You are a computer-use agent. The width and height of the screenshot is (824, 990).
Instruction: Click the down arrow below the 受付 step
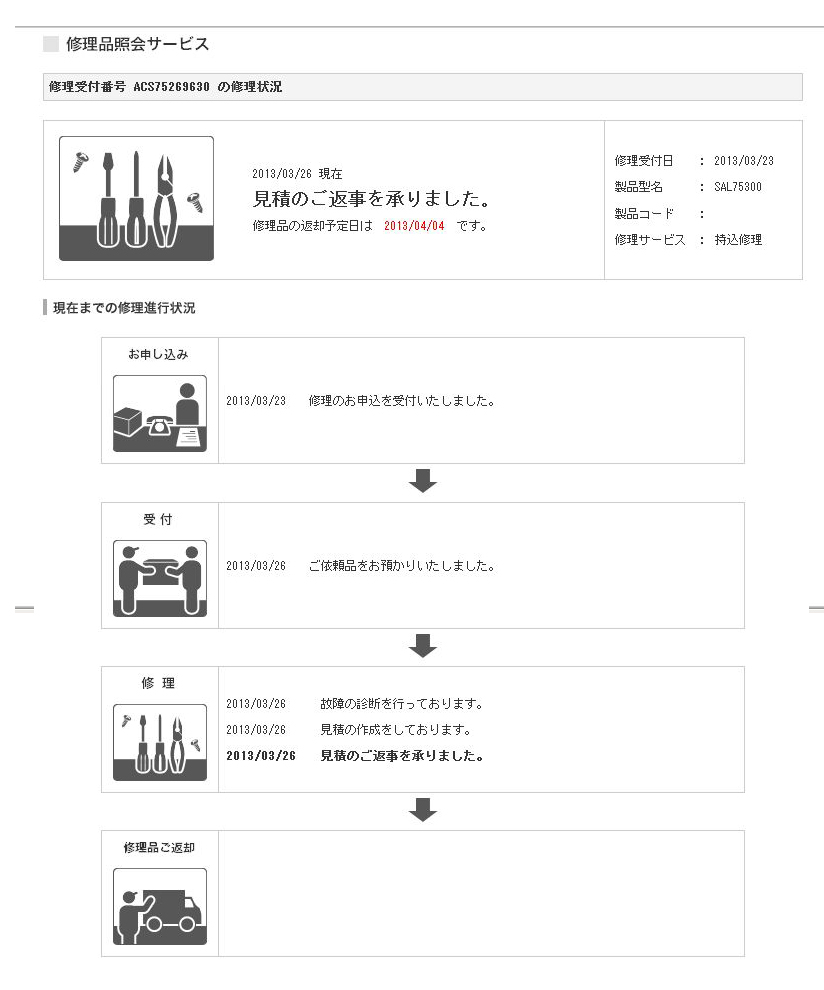click(423, 646)
